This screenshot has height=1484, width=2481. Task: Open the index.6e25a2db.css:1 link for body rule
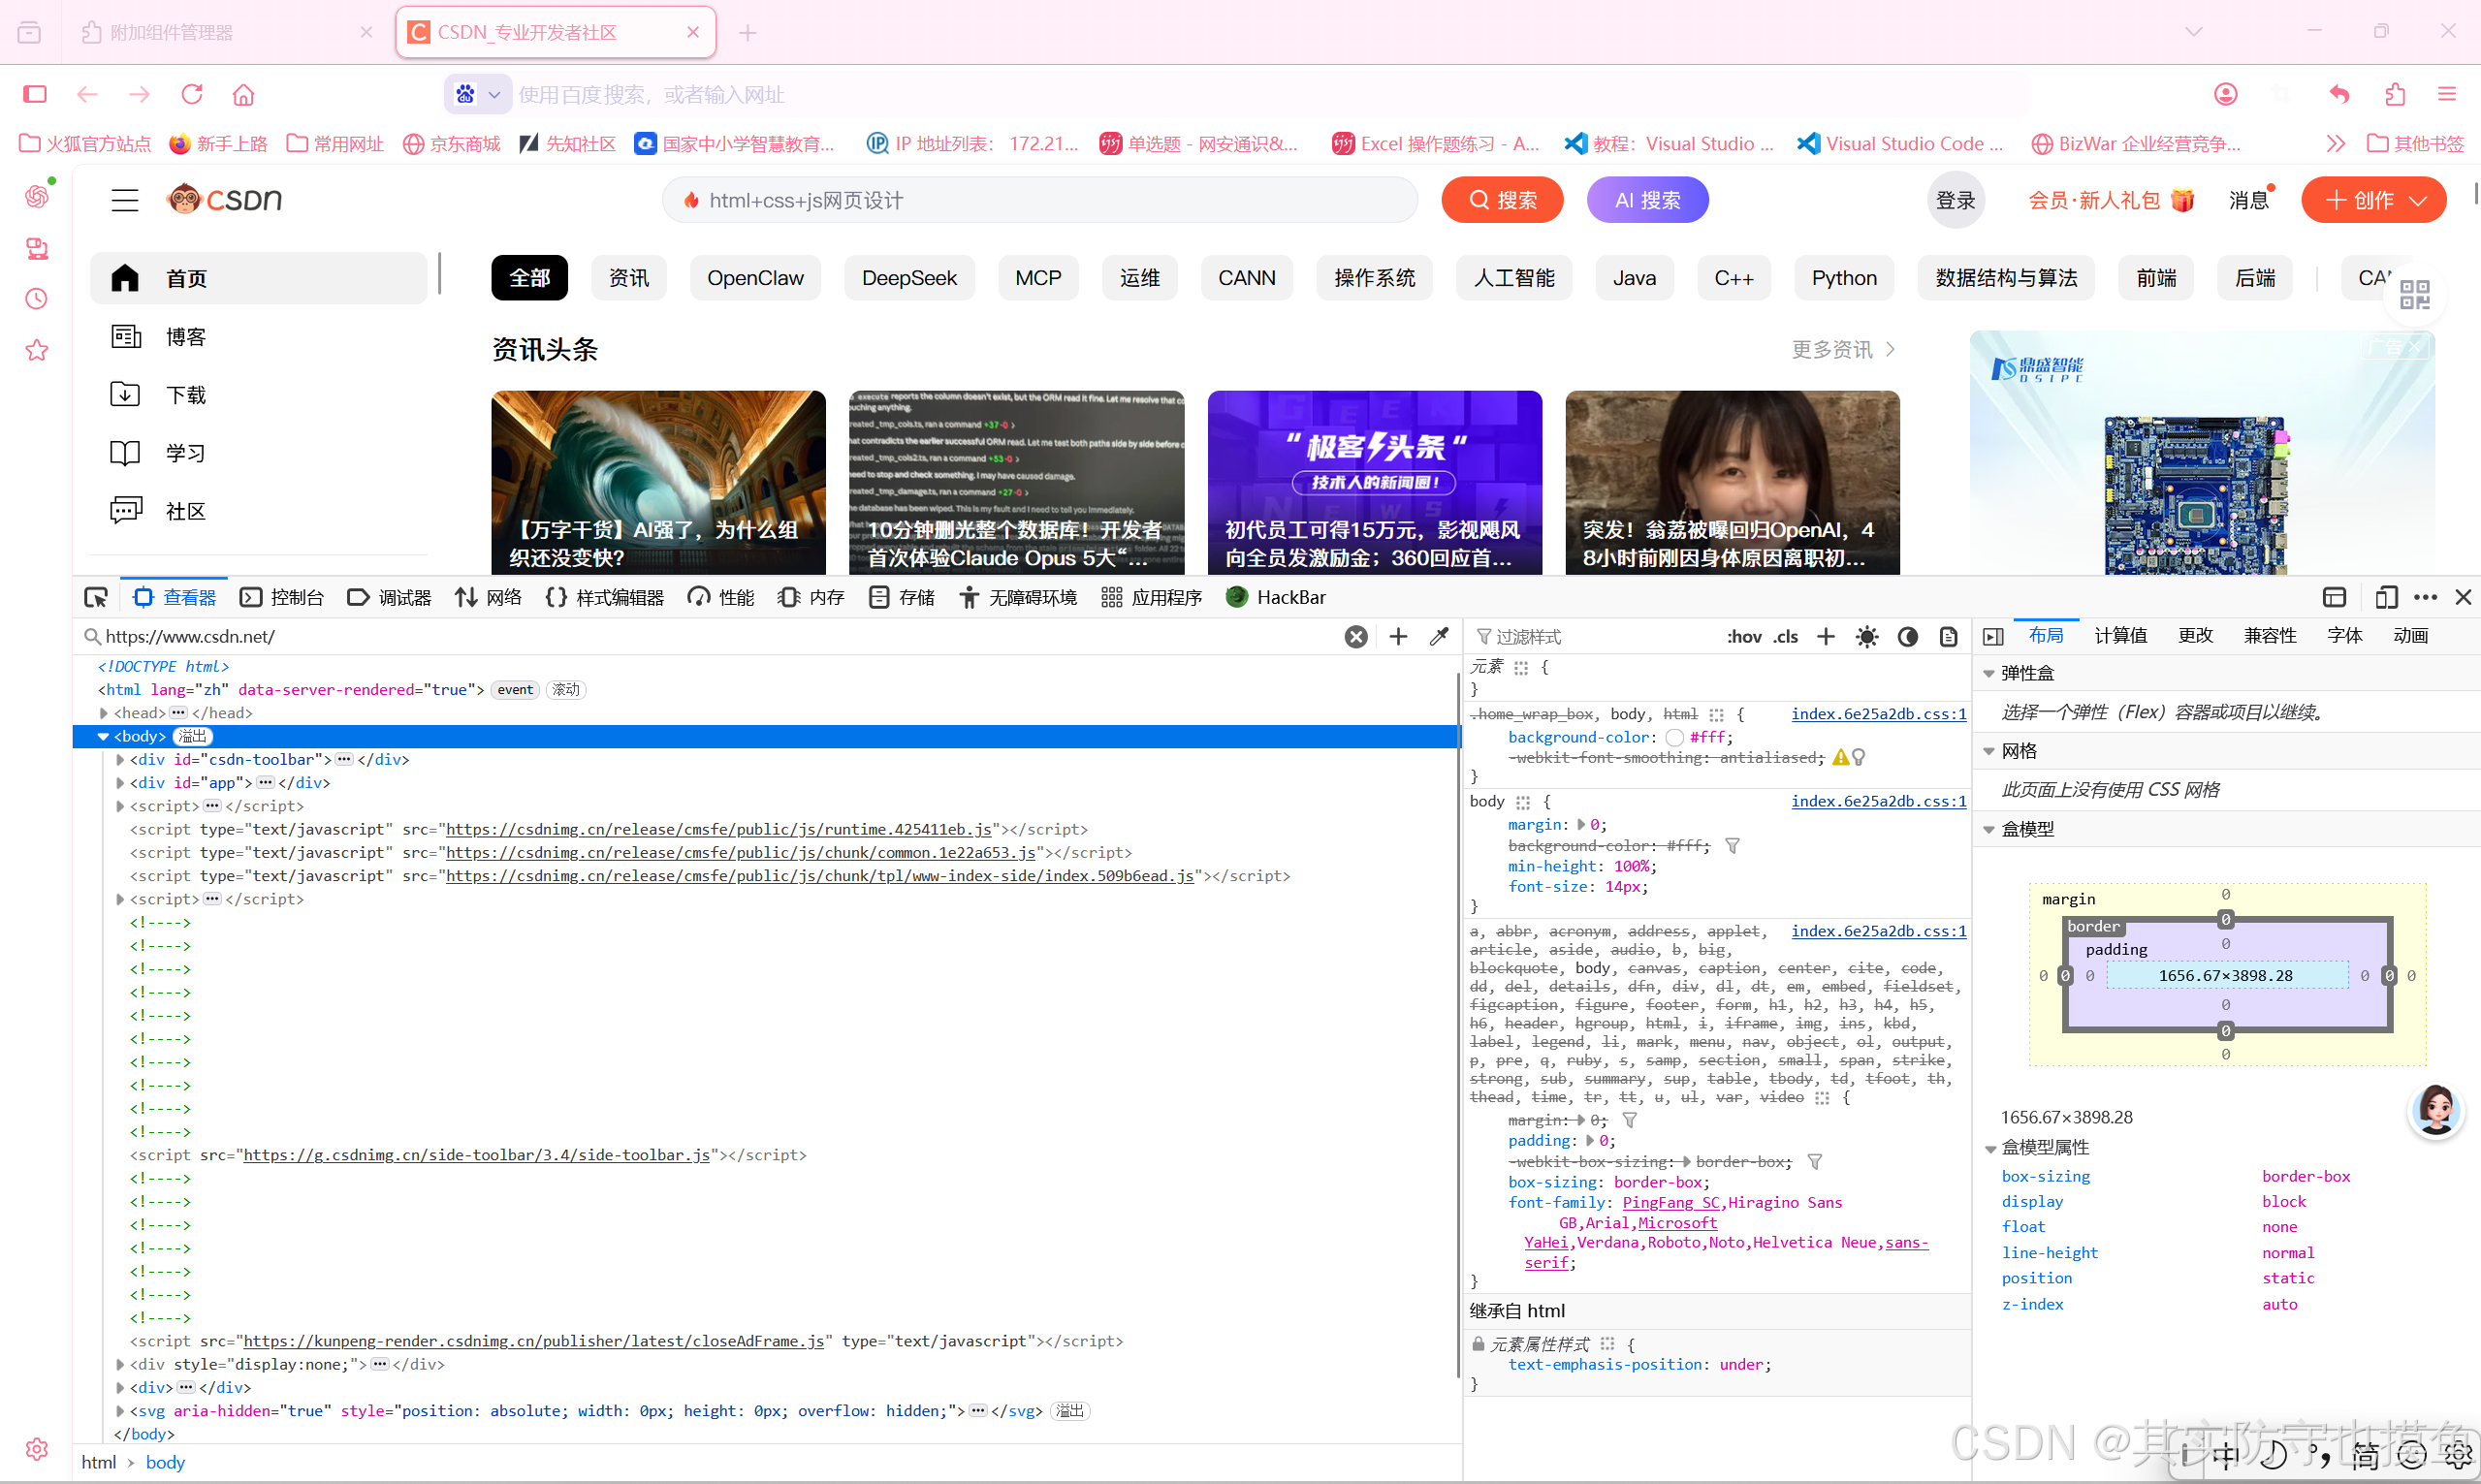(x=1878, y=801)
